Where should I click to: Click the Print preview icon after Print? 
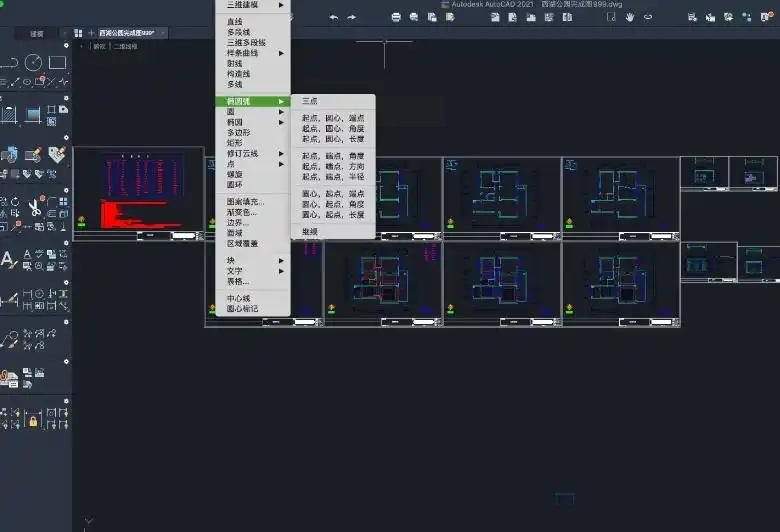coord(414,17)
